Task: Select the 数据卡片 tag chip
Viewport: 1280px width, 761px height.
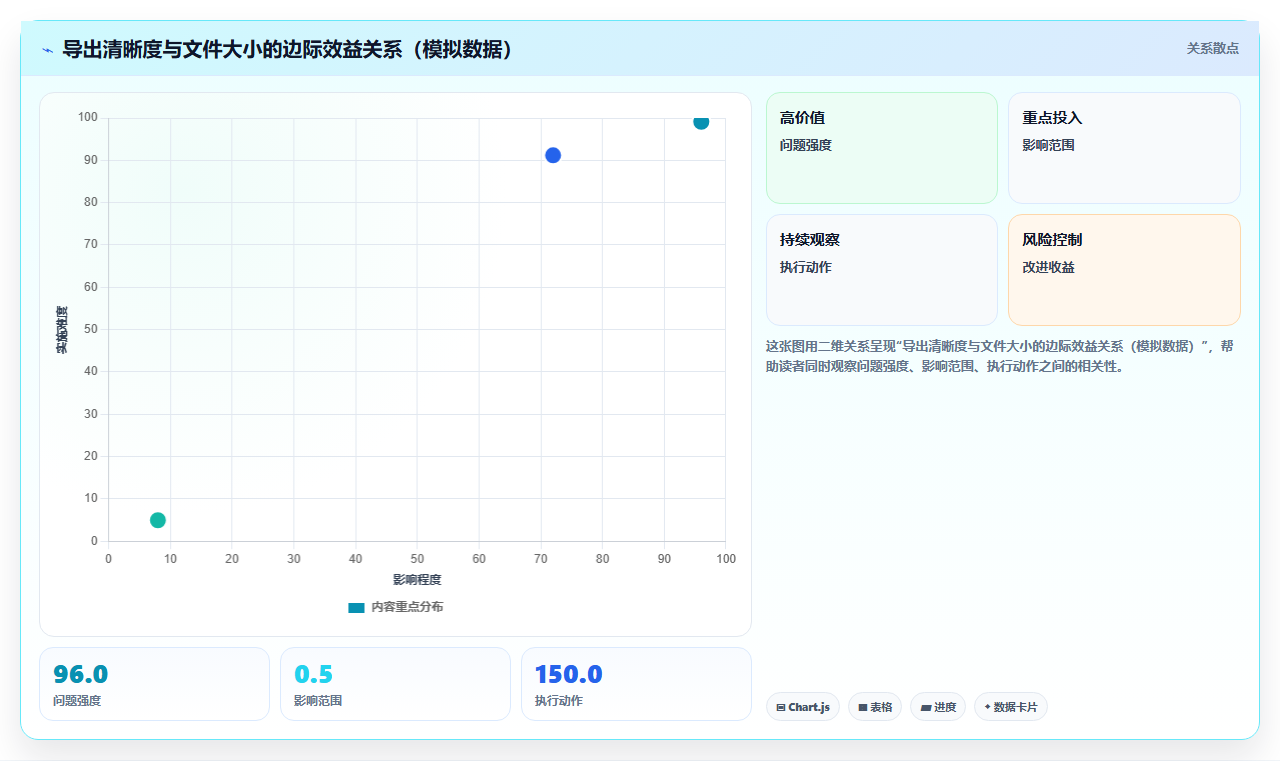Action: click(x=1010, y=707)
